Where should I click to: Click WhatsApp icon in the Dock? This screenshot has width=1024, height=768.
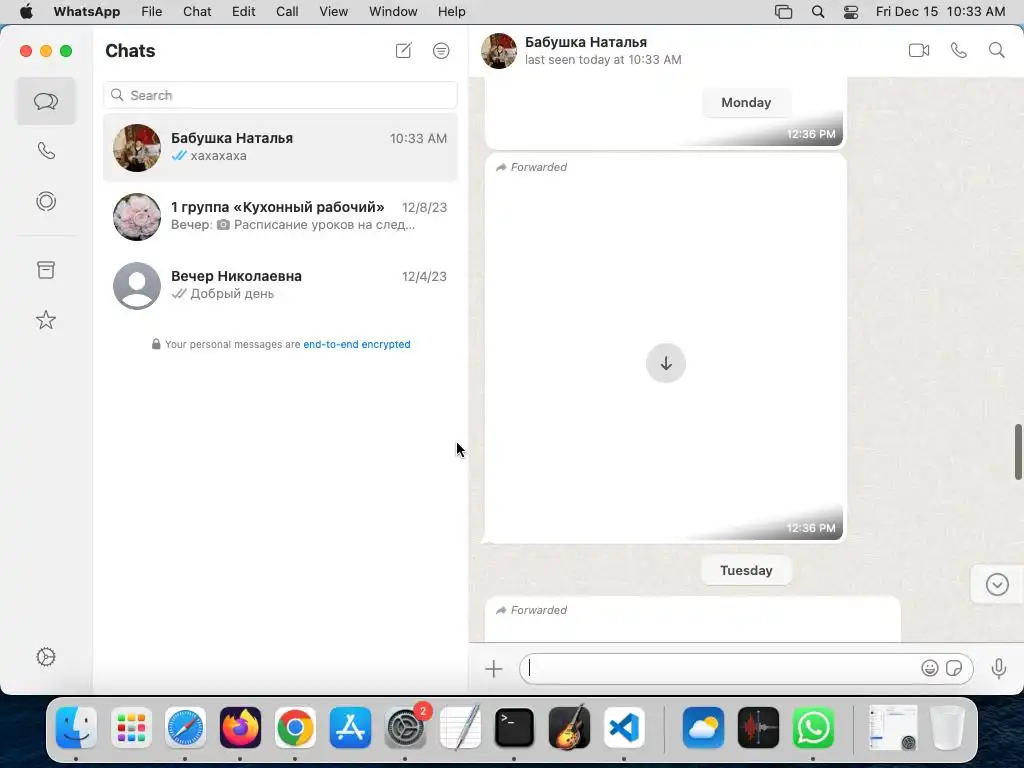coord(813,728)
